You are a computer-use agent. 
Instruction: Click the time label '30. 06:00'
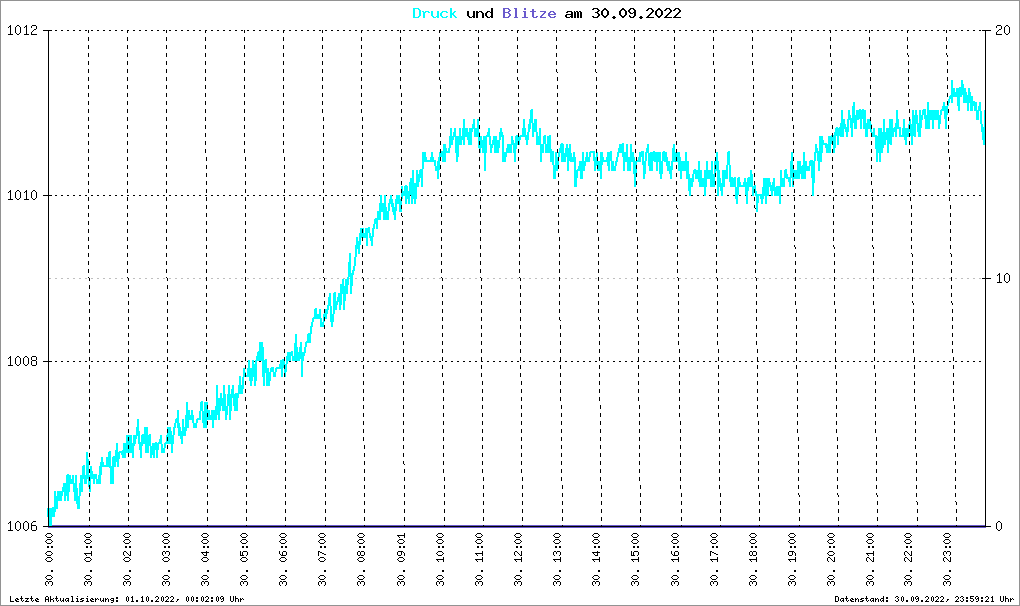pos(284,560)
